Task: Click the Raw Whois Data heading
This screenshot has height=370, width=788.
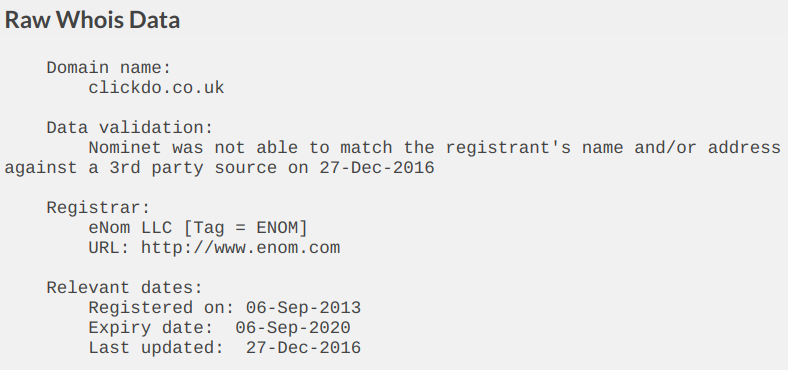Action: pyautogui.click(x=92, y=20)
